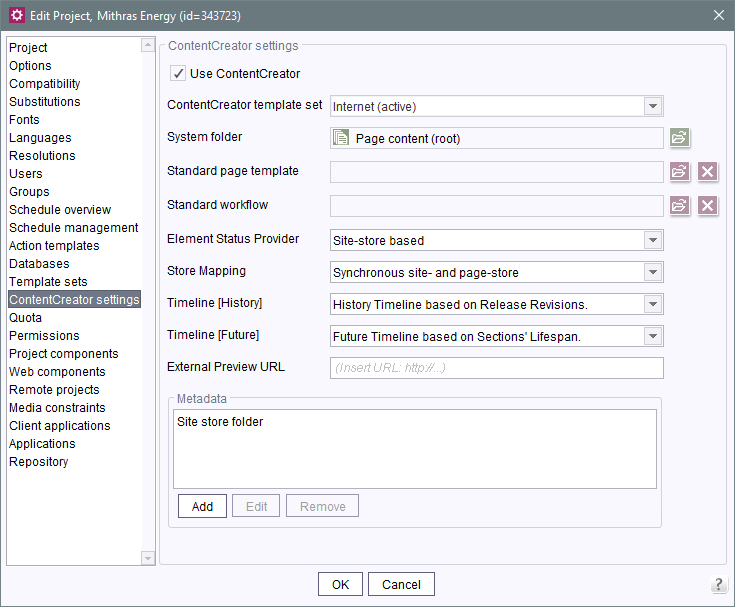735x607 pixels.
Task: Select Web components
Action: coord(57,372)
